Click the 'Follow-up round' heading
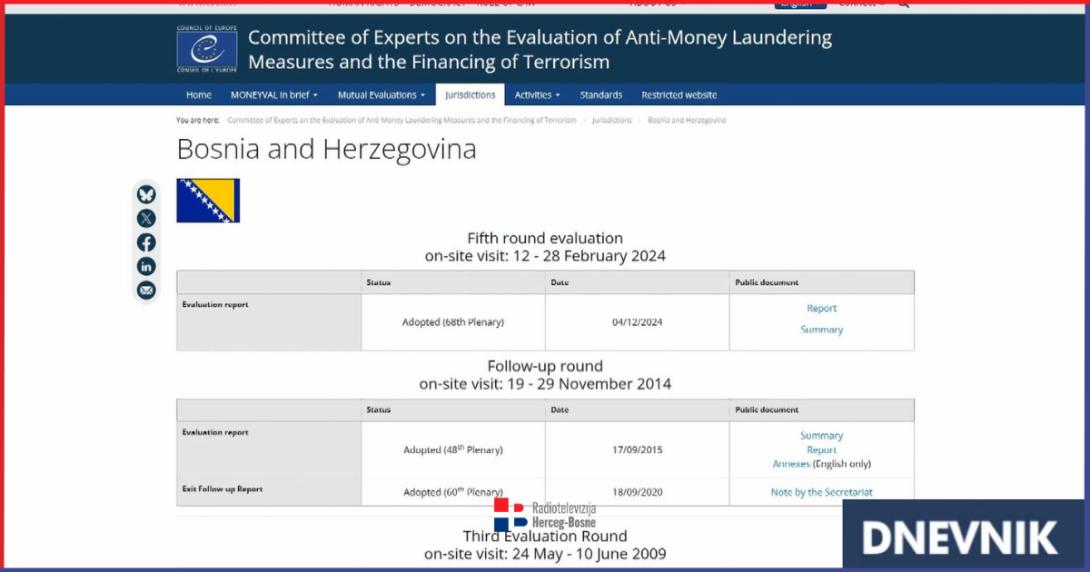The height and width of the screenshot is (572, 1090). [x=545, y=366]
